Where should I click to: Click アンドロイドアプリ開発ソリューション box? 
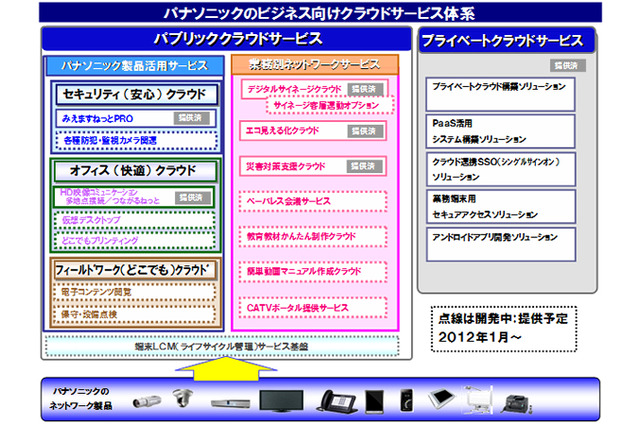pyautogui.click(x=501, y=244)
